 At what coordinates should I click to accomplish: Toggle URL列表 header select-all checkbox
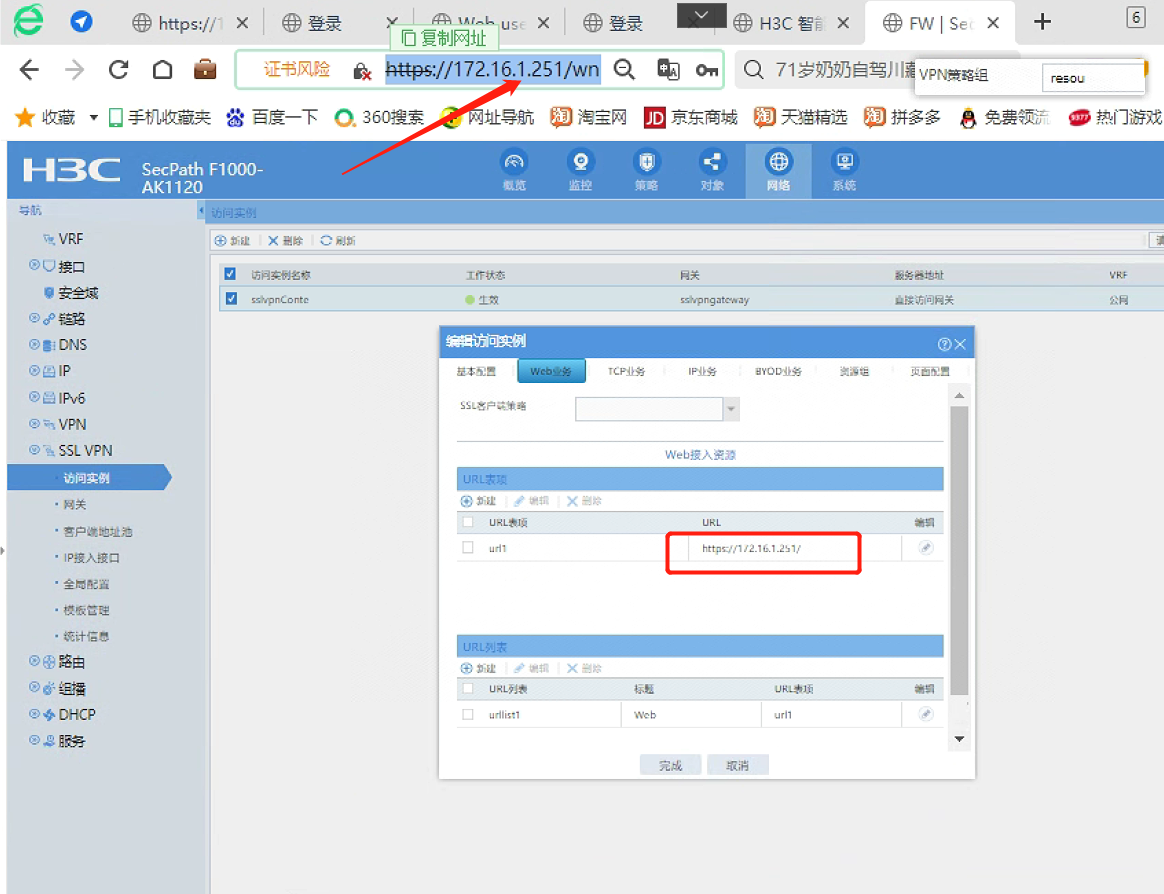[468, 688]
